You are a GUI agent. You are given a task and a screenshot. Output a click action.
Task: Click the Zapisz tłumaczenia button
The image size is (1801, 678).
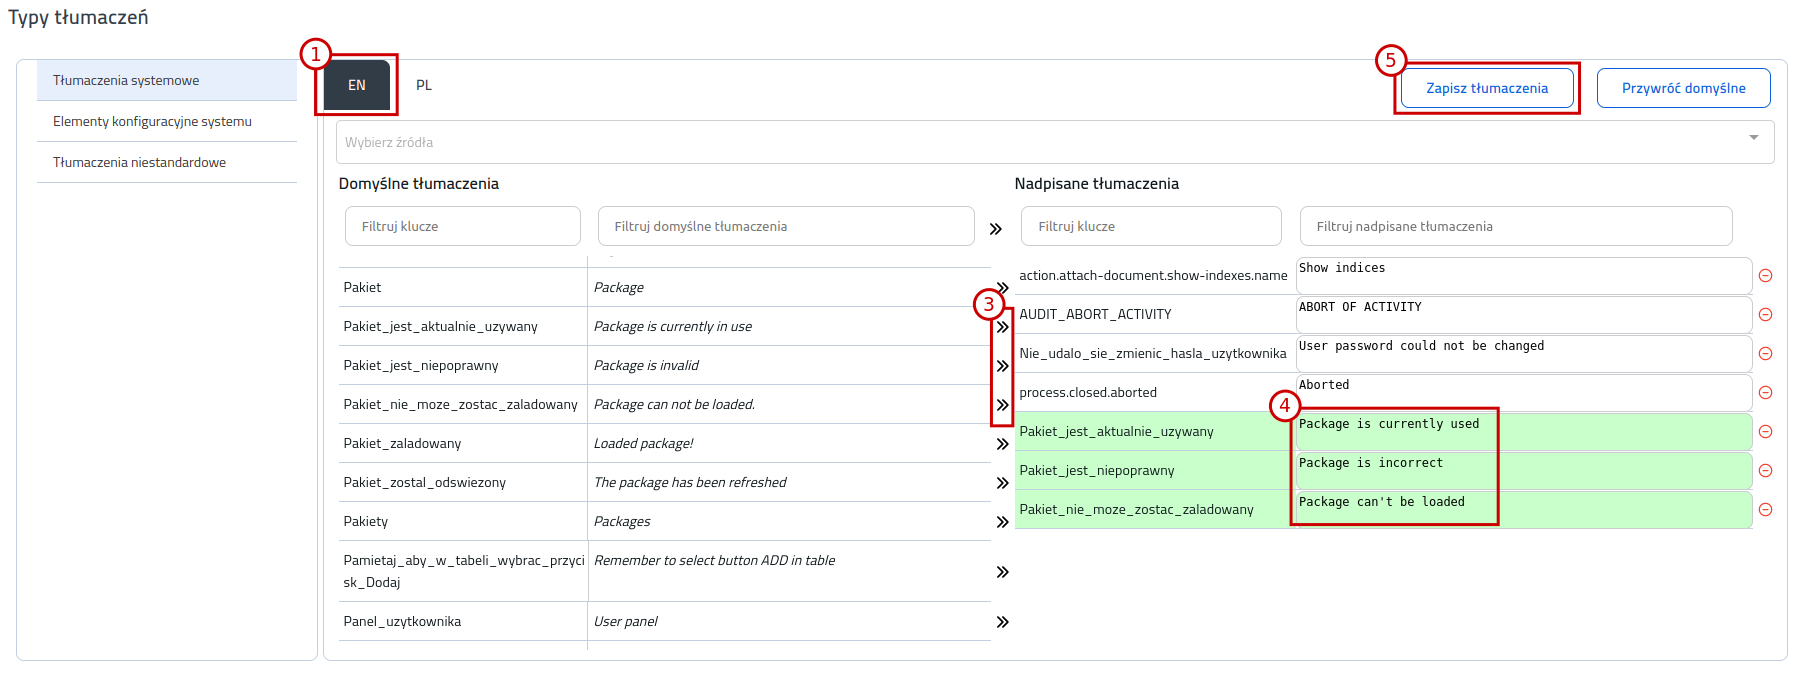(1487, 88)
